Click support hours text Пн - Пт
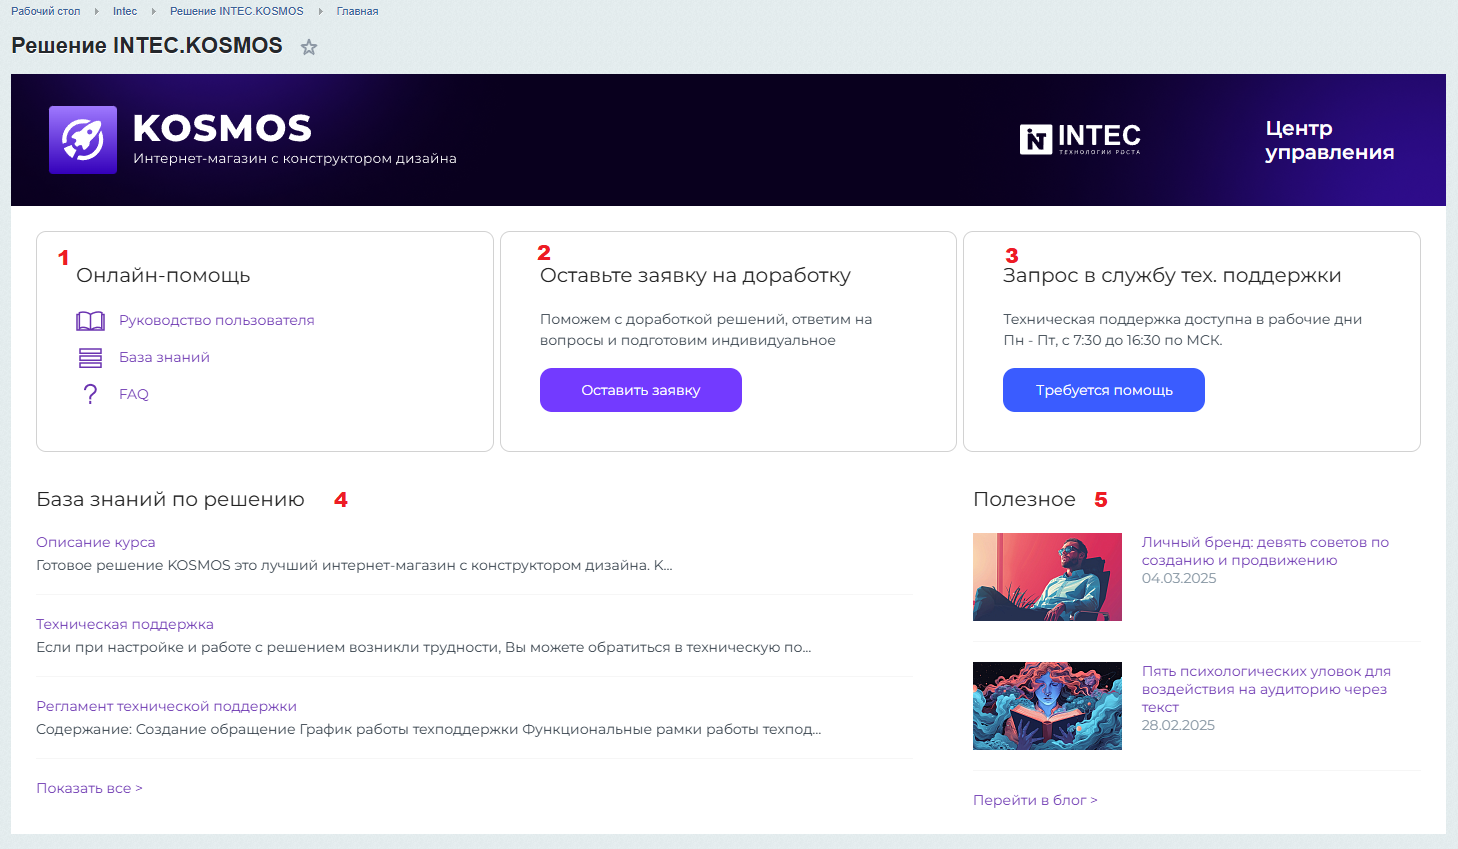This screenshot has width=1458, height=849. click(1113, 340)
